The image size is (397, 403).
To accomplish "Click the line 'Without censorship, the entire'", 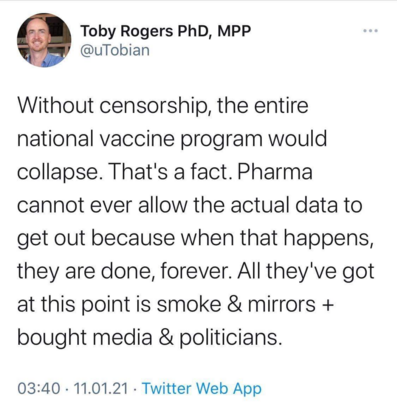I will (x=163, y=106).
